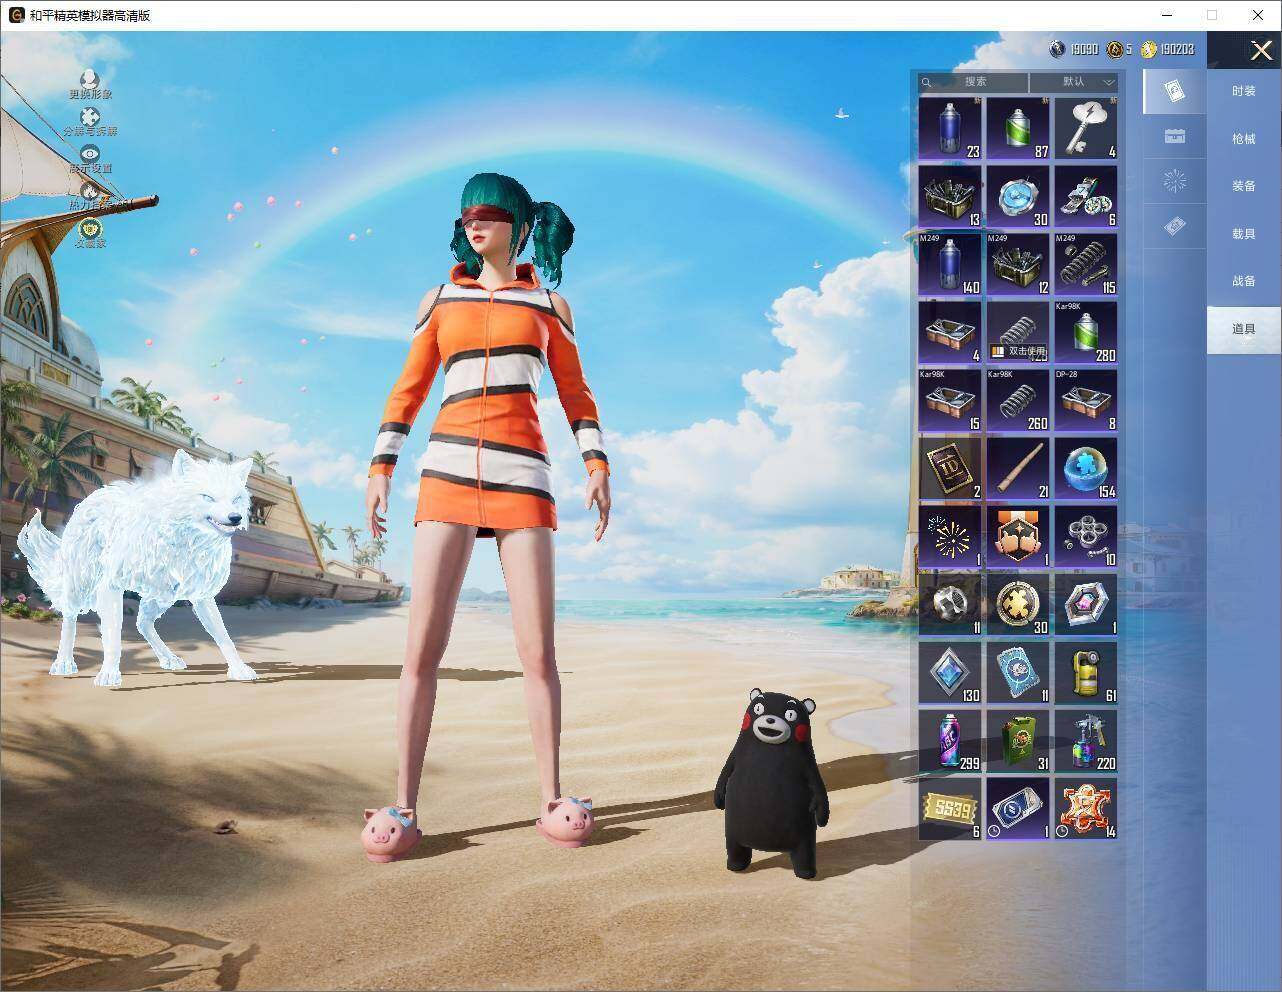Click the balance showing 5
Viewport: 1282px width, 992px height.
click(x=1120, y=49)
